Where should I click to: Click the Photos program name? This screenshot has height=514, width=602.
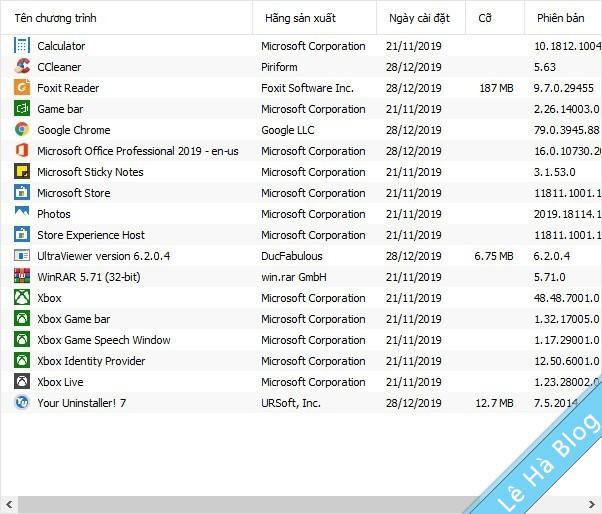[x=54, y=214]
